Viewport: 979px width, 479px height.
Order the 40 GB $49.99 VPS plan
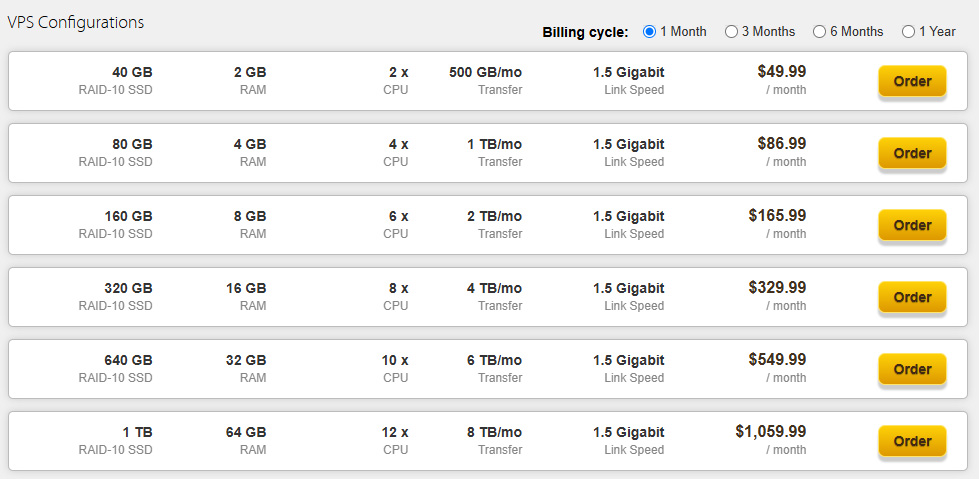912,81
